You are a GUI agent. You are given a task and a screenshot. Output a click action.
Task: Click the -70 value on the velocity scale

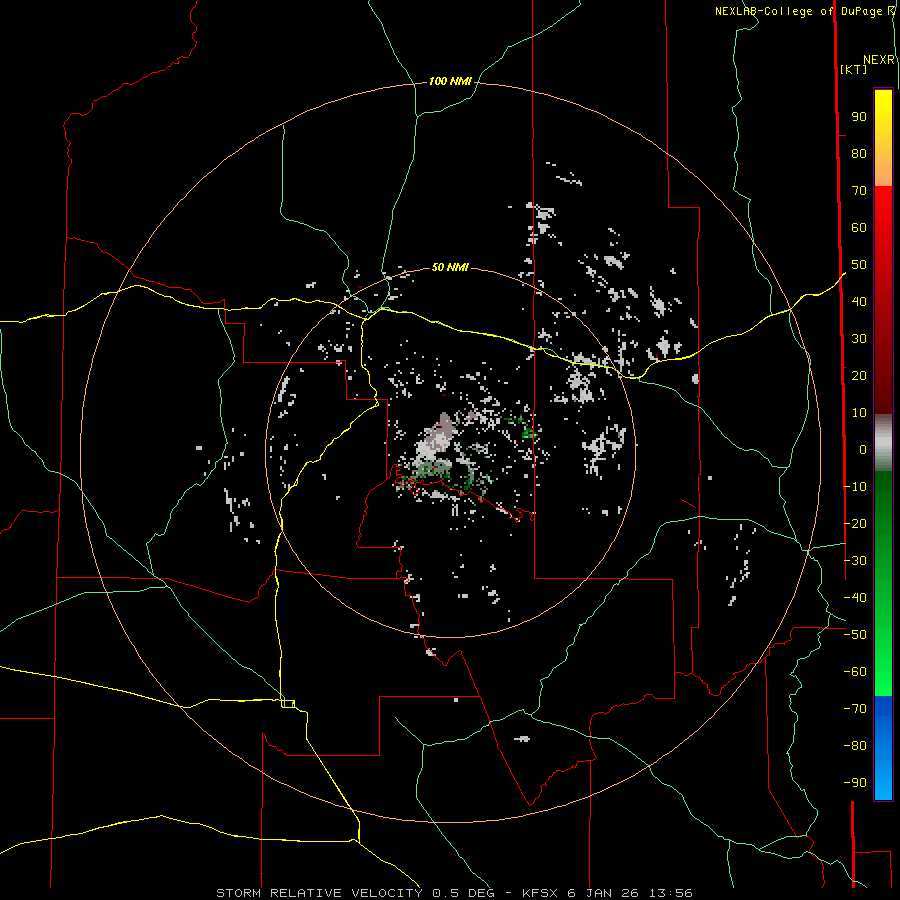(855, 709)
